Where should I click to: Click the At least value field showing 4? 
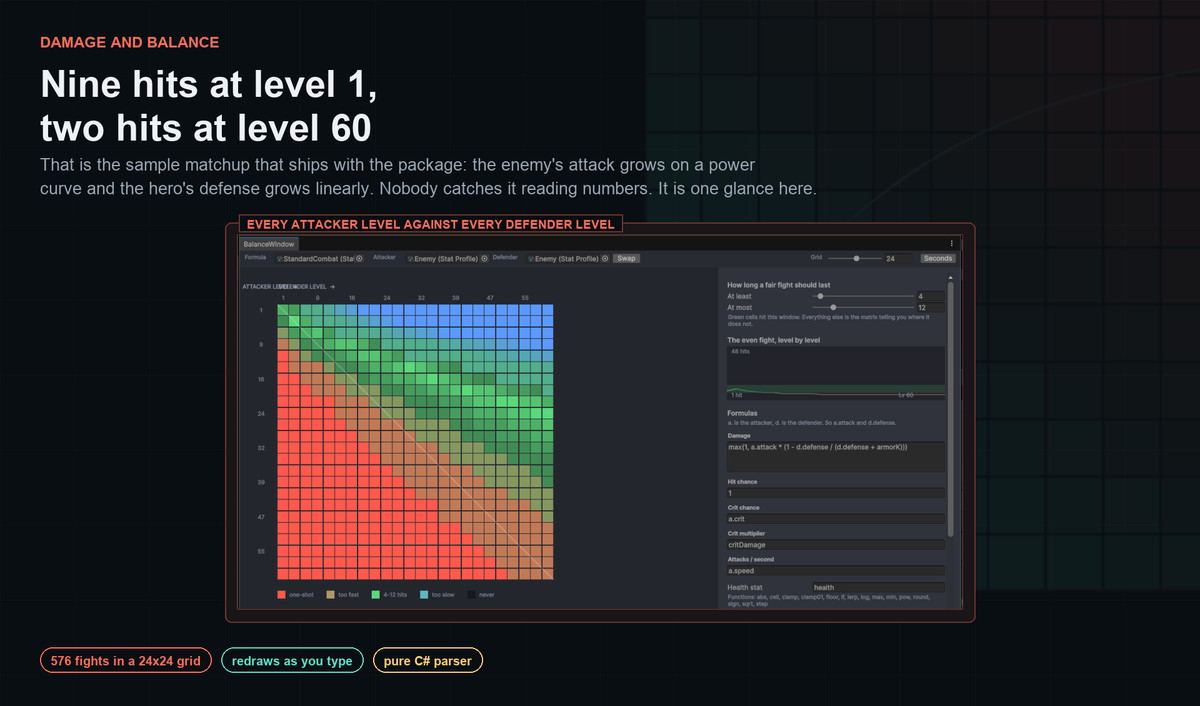click(x=930, y=296)
